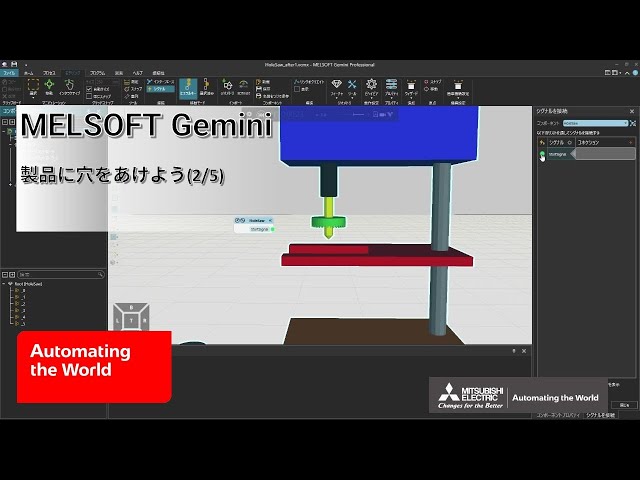640x480 pixels.
Task: Click the Save component as button
Action: (273, 96)
